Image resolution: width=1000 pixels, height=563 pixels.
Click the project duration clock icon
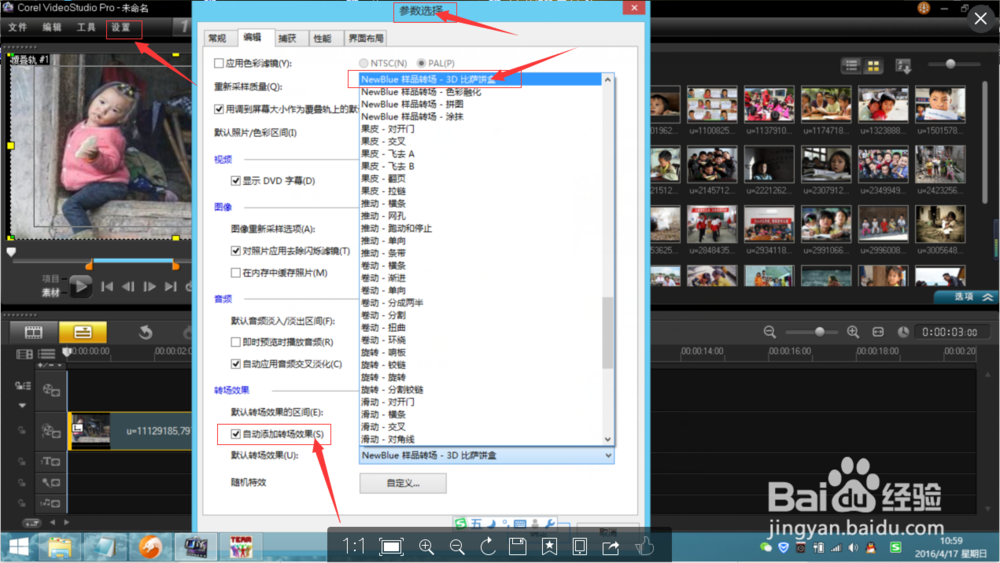pyautogui.click(x=903, y=332)
